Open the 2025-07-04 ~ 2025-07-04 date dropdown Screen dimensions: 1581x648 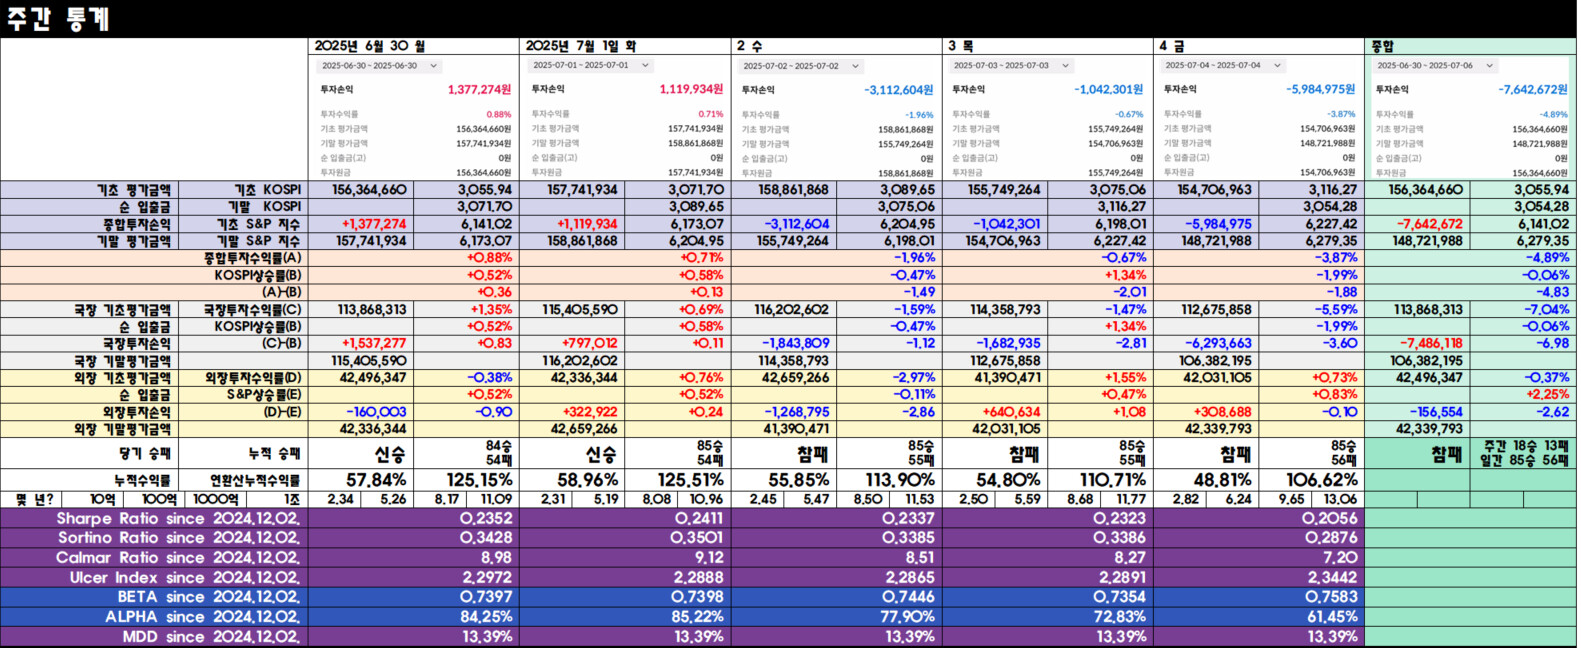tap(1223, 66)
